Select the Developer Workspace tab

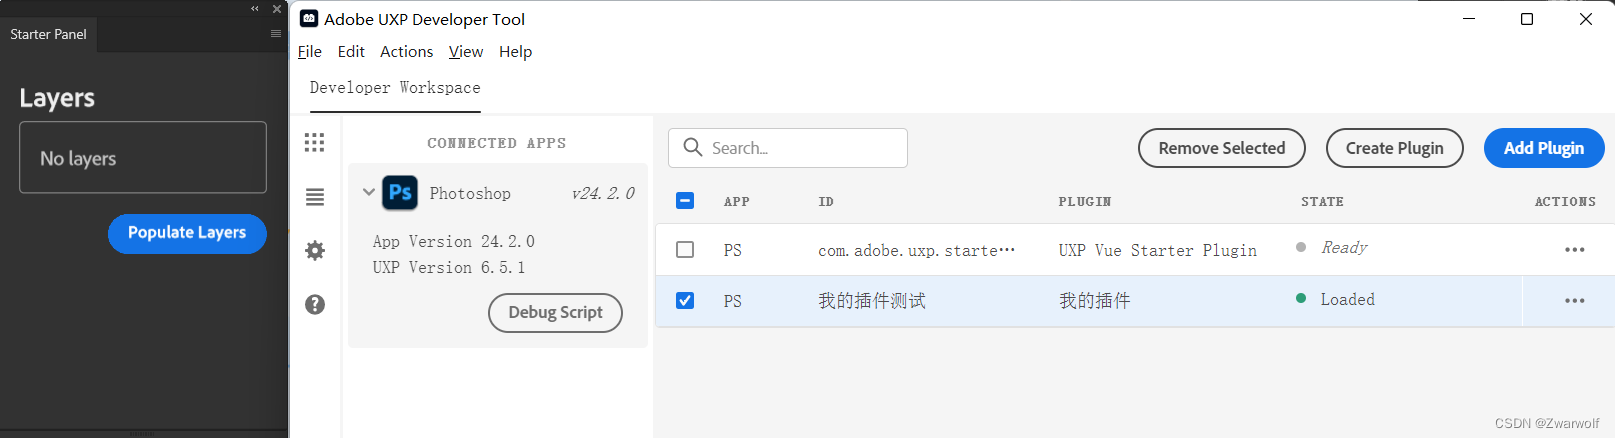(395, 88)
